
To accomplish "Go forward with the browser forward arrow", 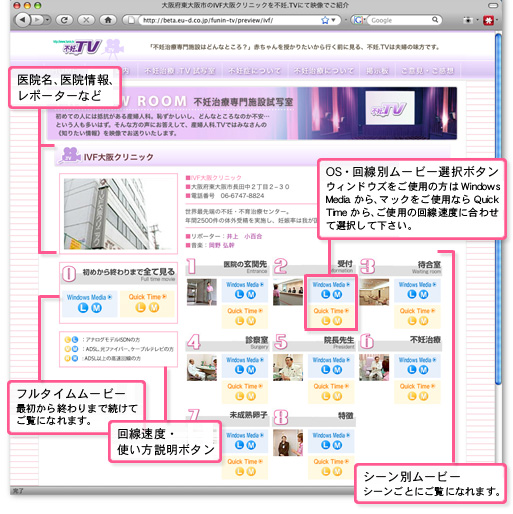I will pyautogui.click(x=37, y=20).
